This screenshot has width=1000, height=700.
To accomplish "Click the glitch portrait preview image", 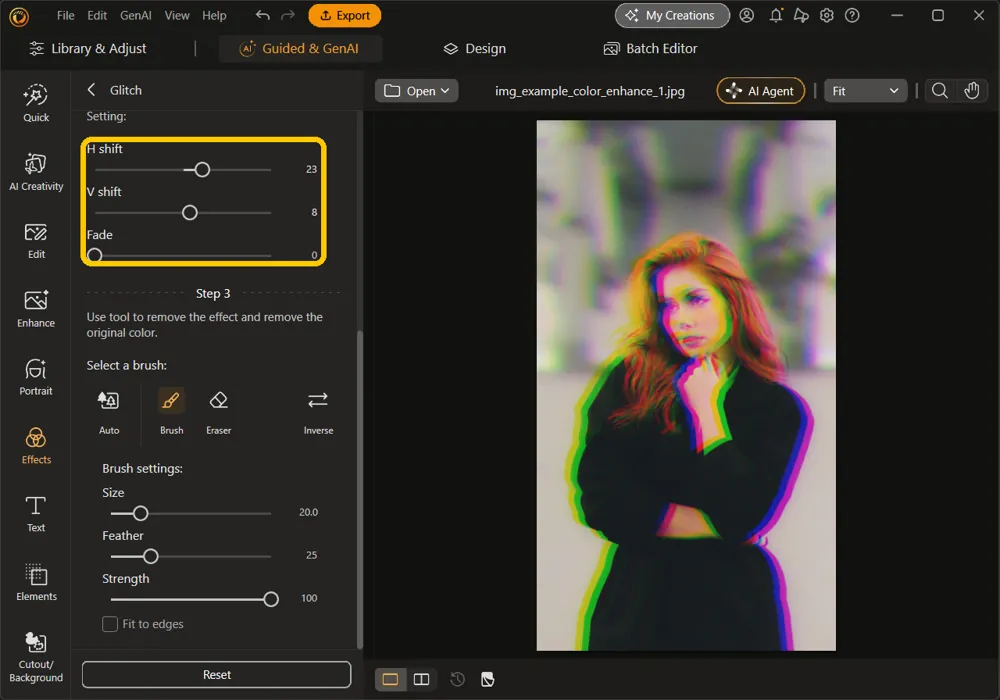I will (686, 386).
